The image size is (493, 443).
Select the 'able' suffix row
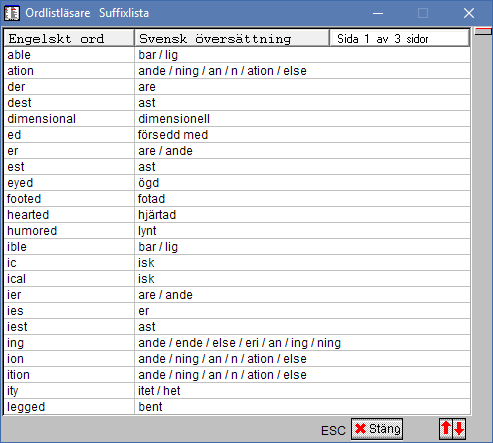(237, 55)
